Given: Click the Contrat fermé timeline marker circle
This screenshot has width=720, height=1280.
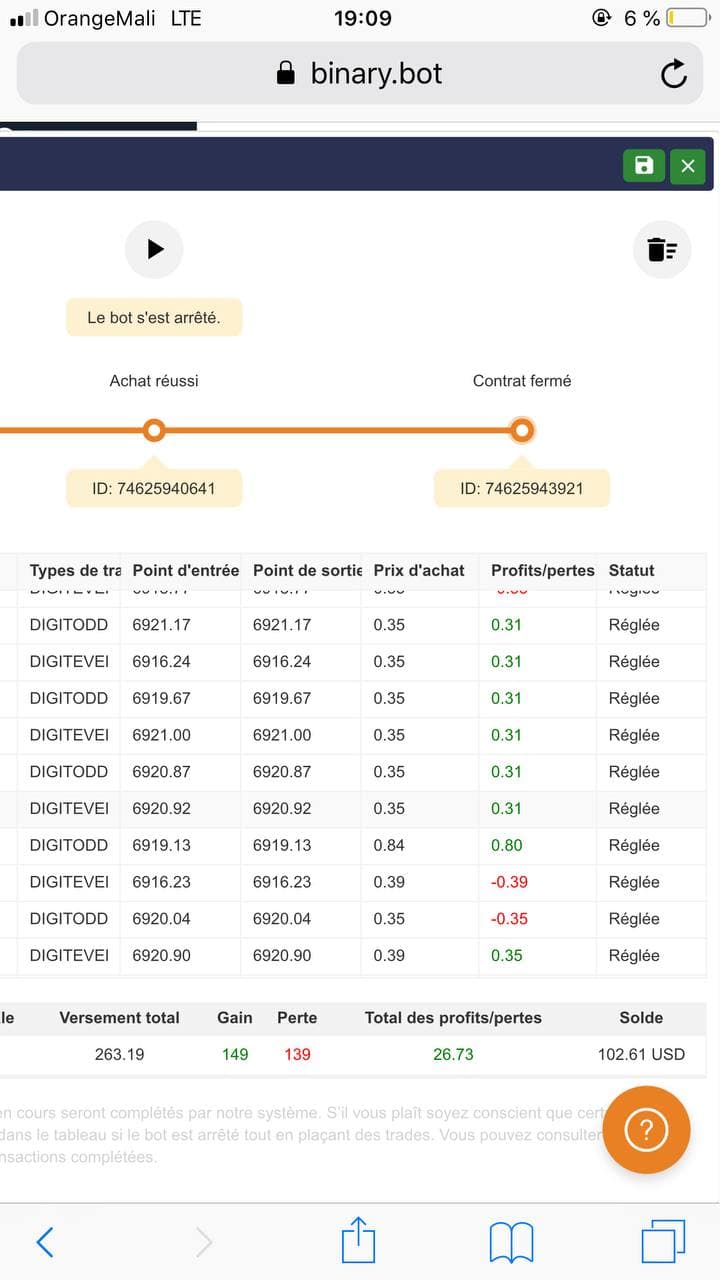Looking at the screenshot, I should click(x=521, y=430).
